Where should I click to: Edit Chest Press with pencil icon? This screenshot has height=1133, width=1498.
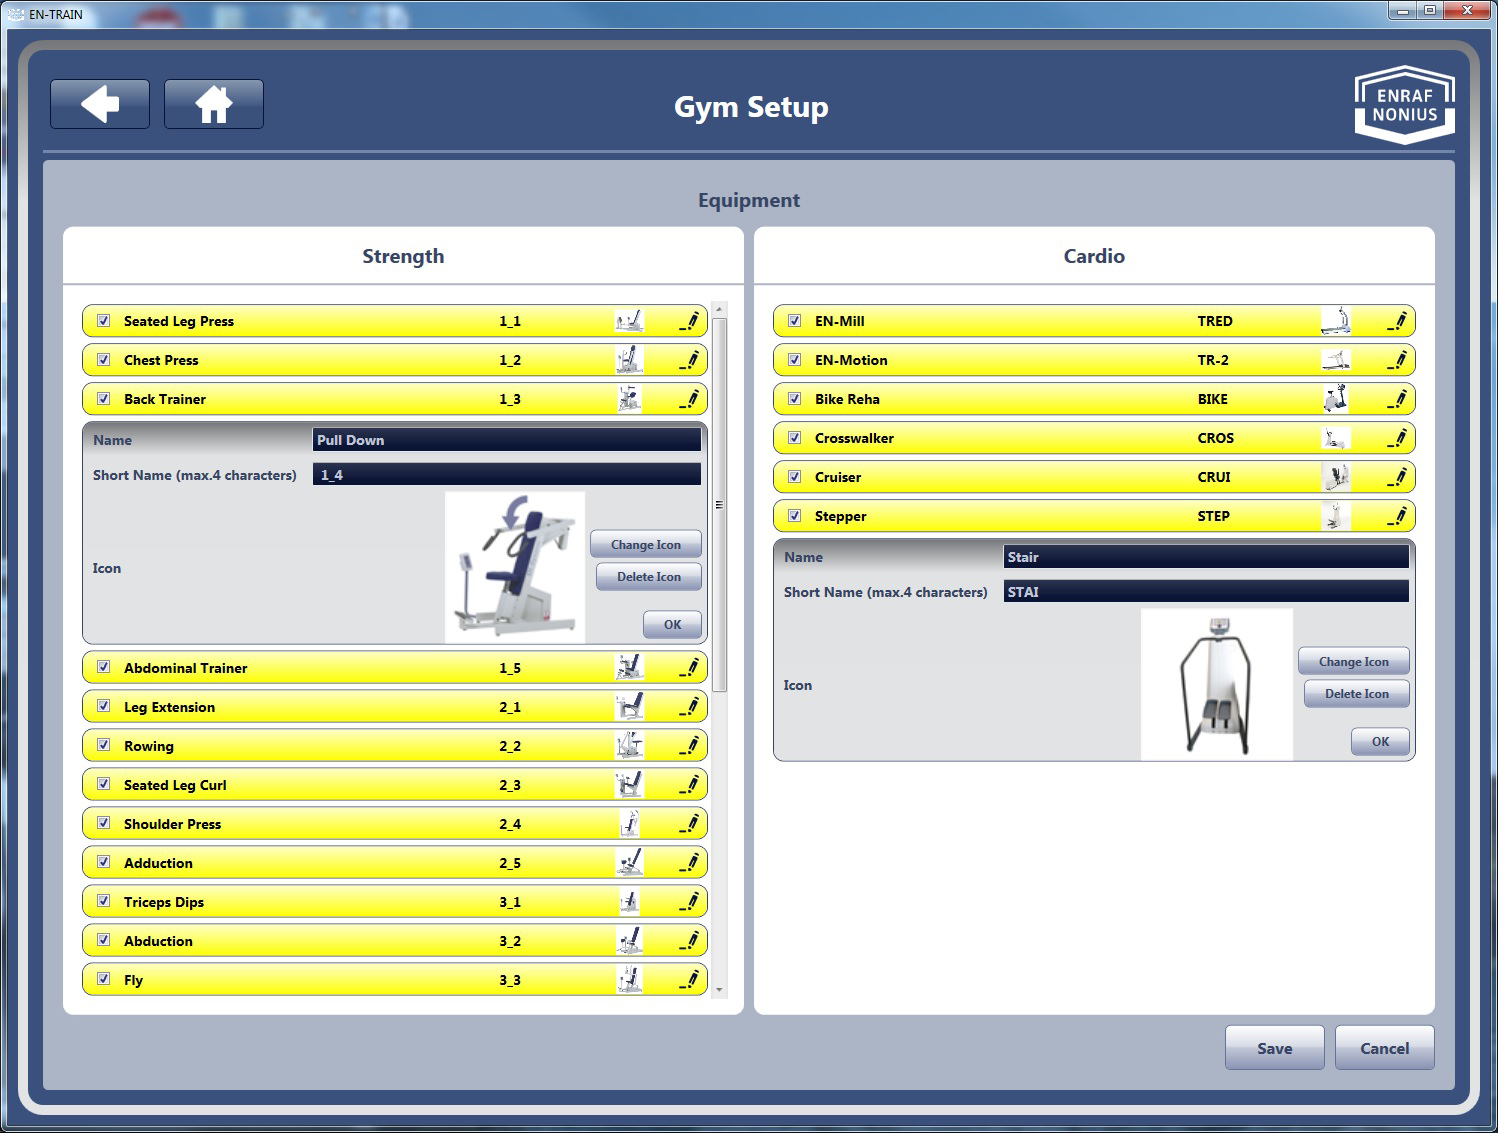[689, 360]
